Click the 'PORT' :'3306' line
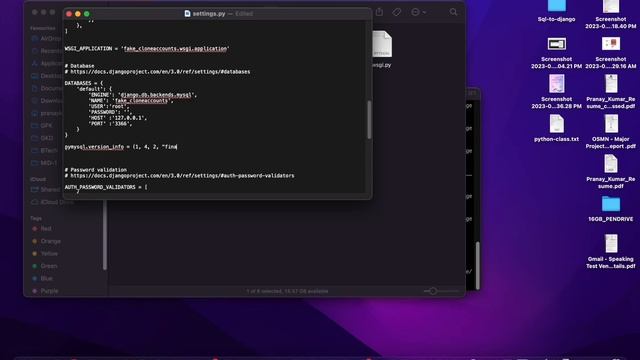 (x=110, y=123)
